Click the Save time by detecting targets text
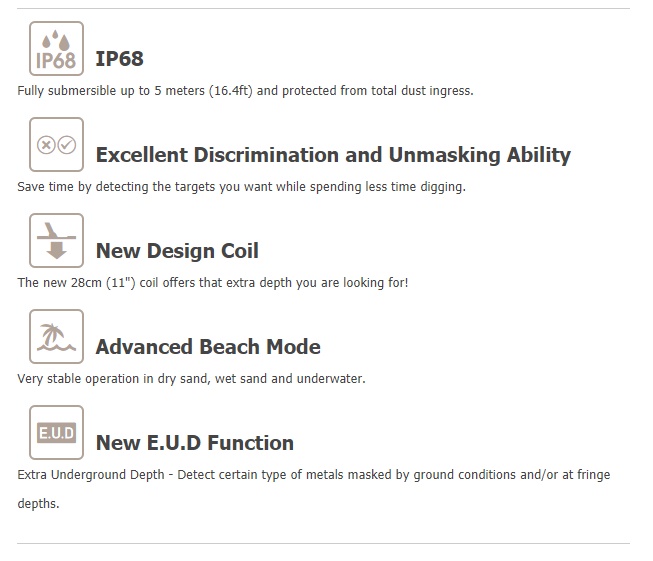This screenshot has height=561, width=653. [242, 187]
